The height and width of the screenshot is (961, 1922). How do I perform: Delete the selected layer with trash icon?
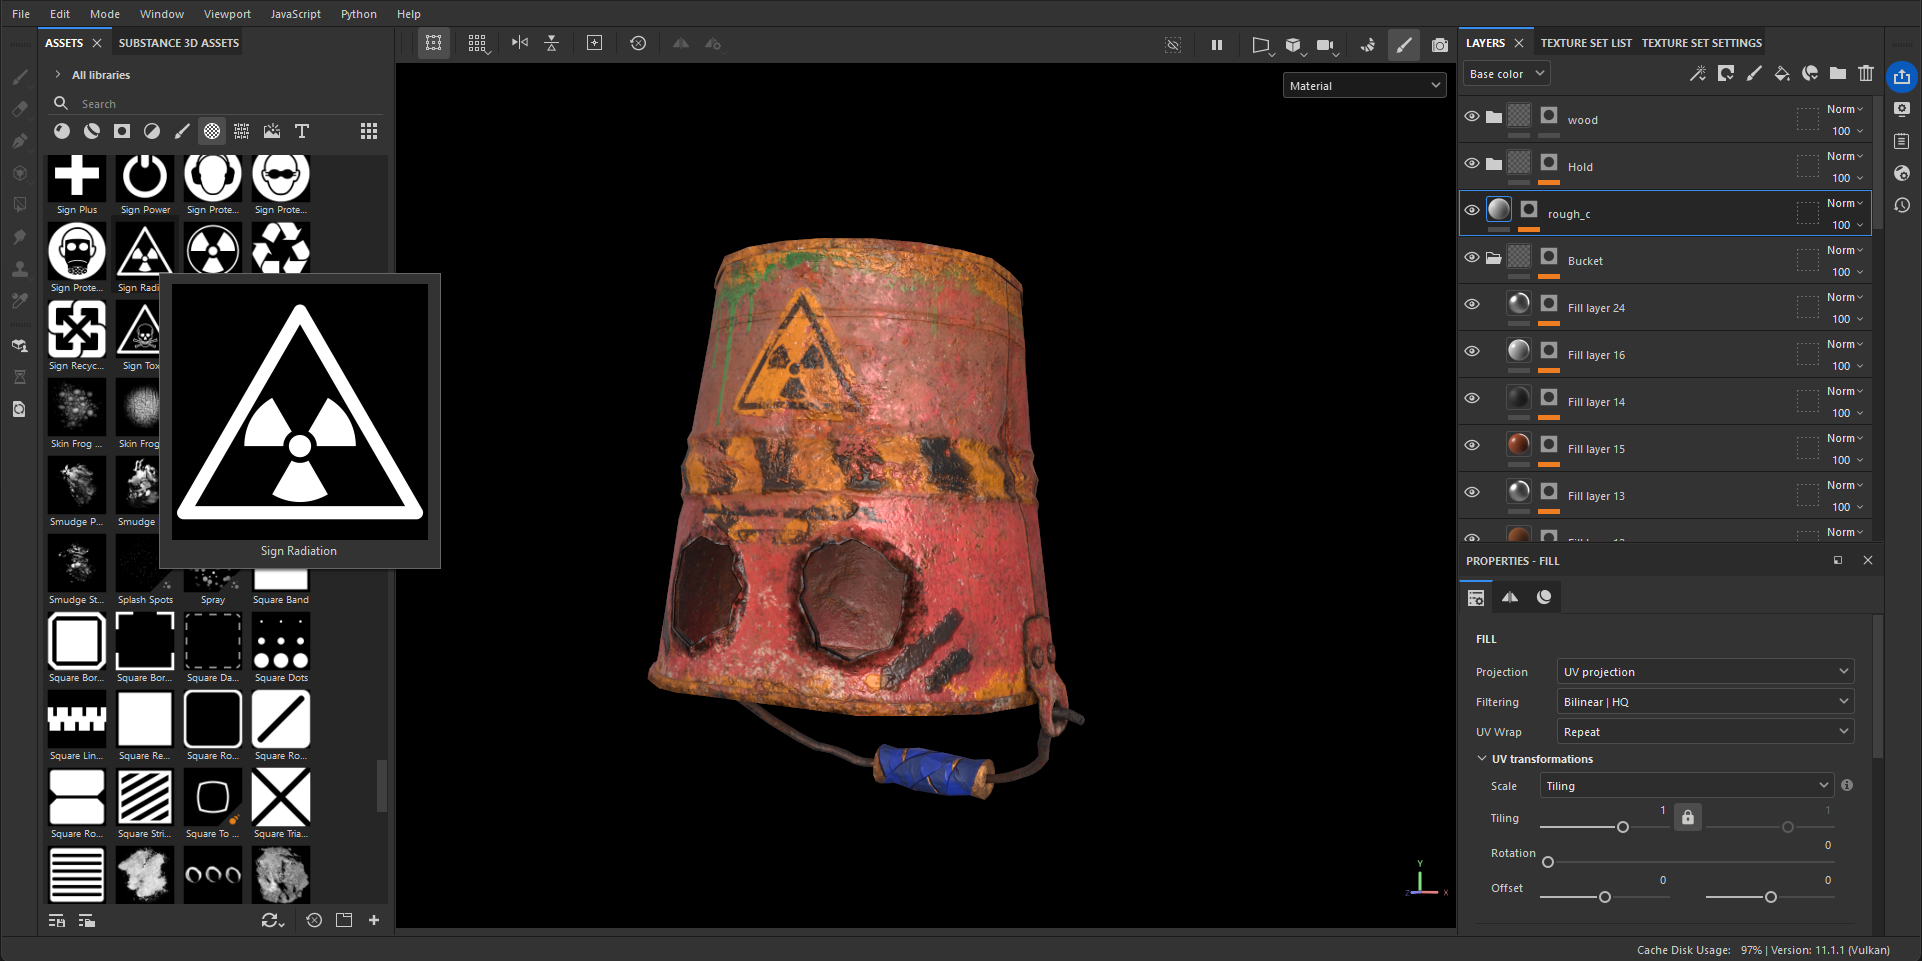click(x=1865, y=73)
